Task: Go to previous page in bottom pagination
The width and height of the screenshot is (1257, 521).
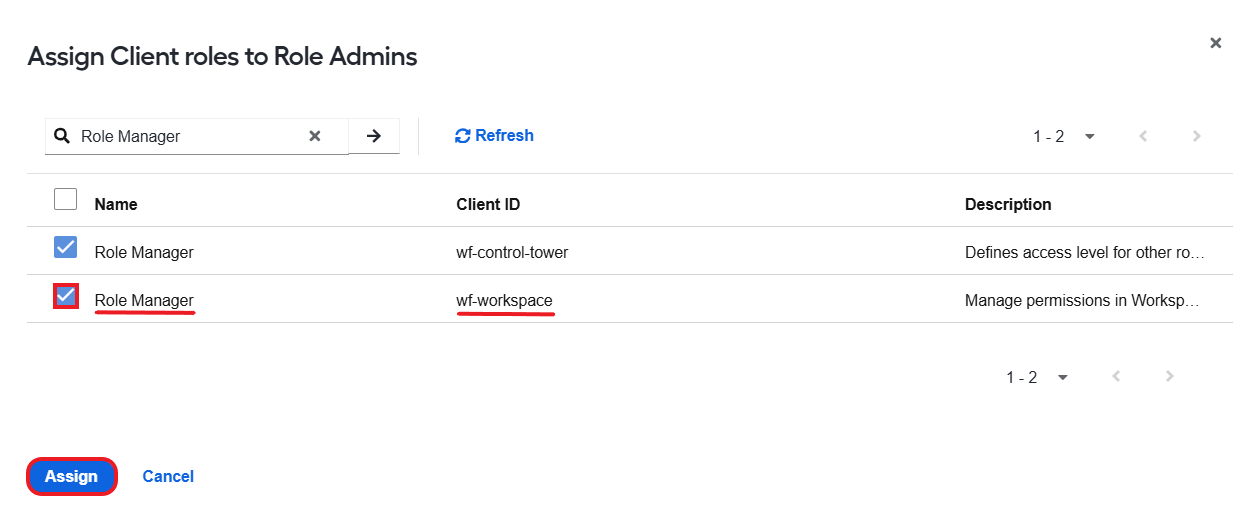Action: pyautogui.click(x=1116, y=377)
